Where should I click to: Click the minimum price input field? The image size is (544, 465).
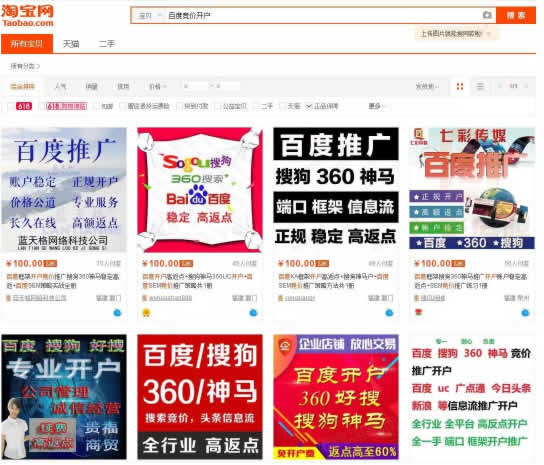click(x=195, y=86)
